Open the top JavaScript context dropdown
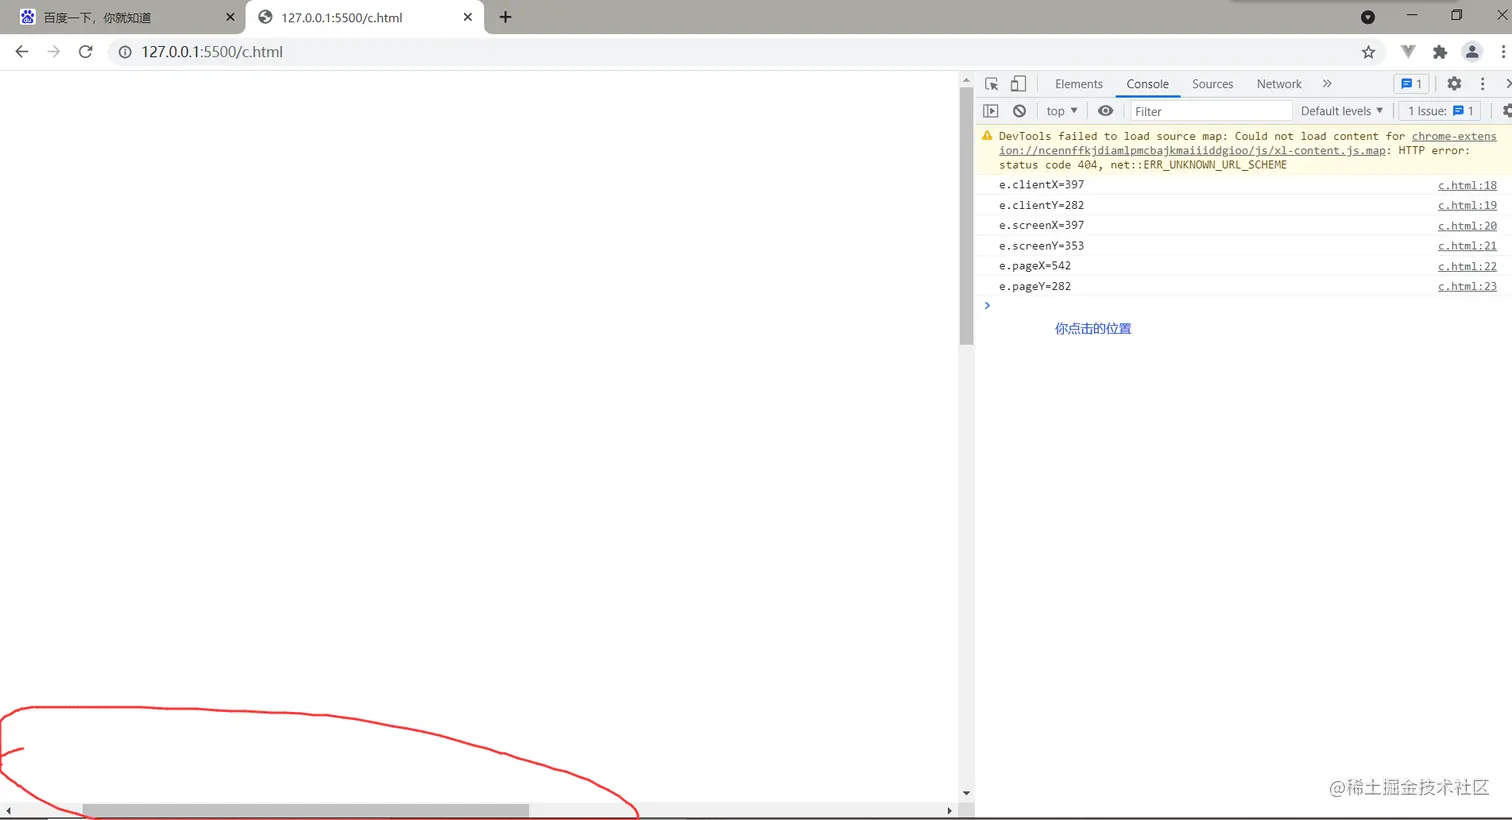The width and height of the screenshot is (1512, 820). coord(1062,111)
